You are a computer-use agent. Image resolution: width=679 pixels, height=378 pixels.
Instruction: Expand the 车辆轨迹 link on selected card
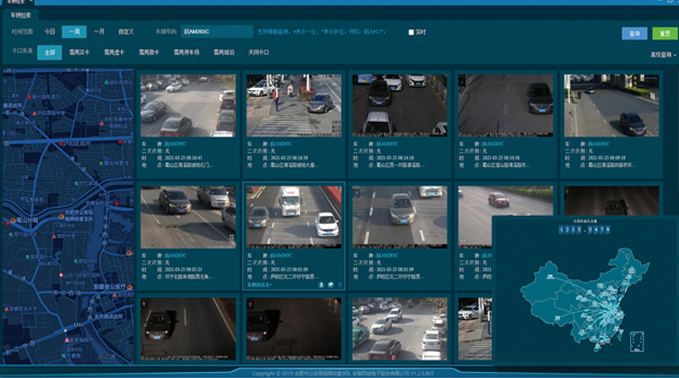click(x=259, y=284)
